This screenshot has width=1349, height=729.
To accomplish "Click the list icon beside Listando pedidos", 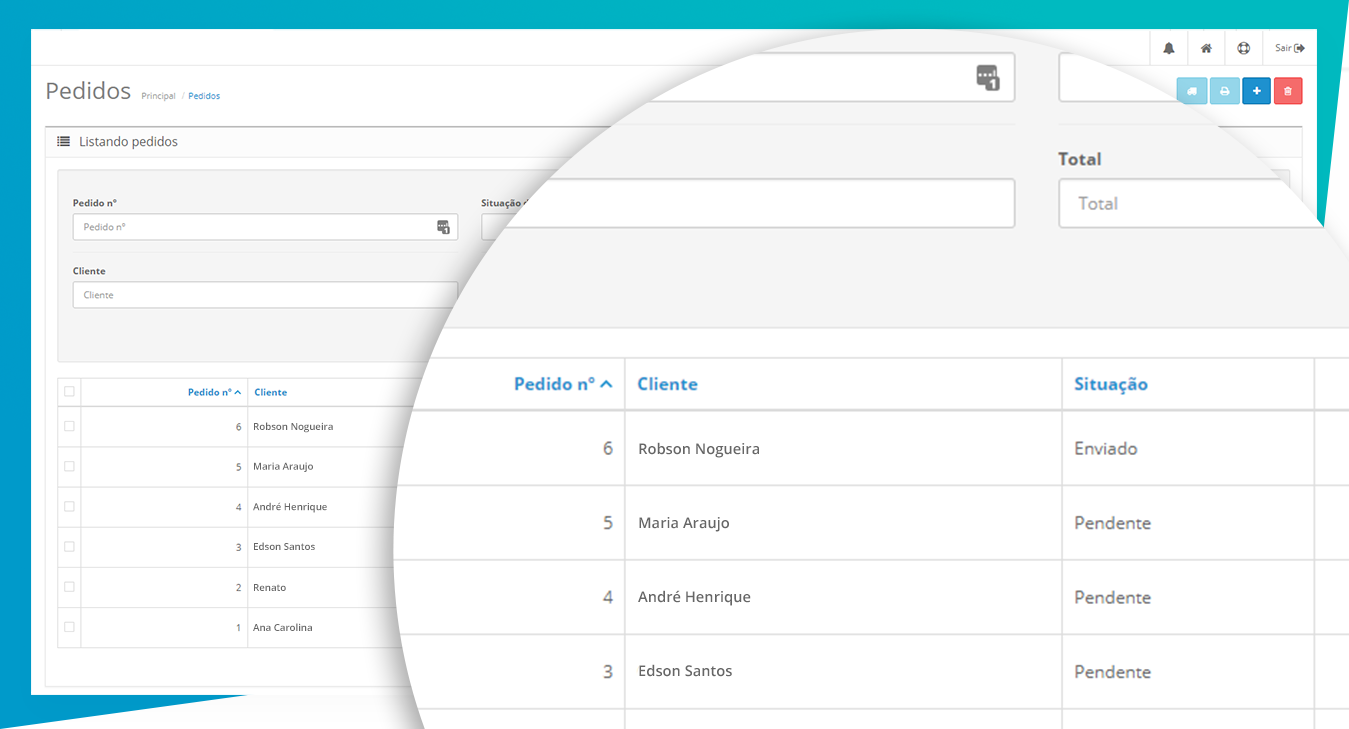I will (x=63, y=142).
